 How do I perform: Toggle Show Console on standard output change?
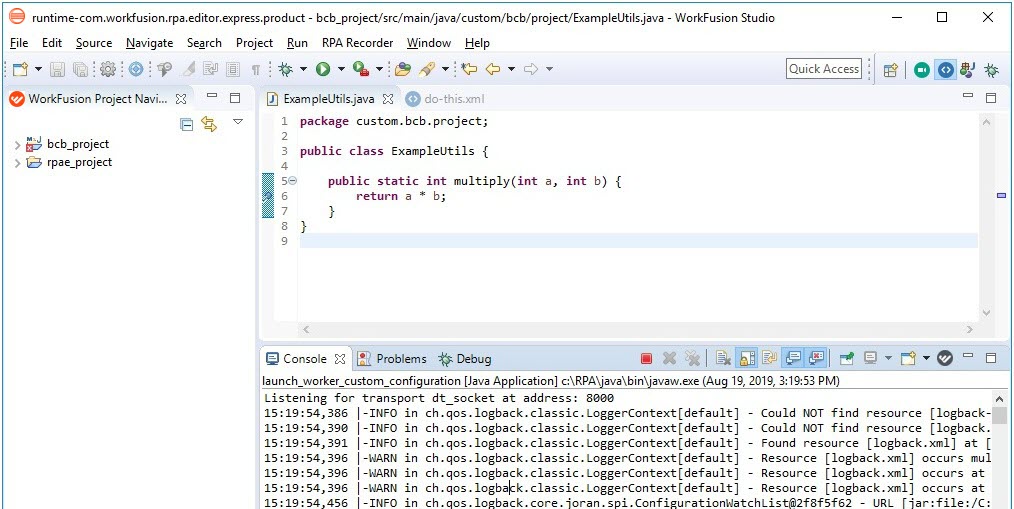tap(793, 358)
